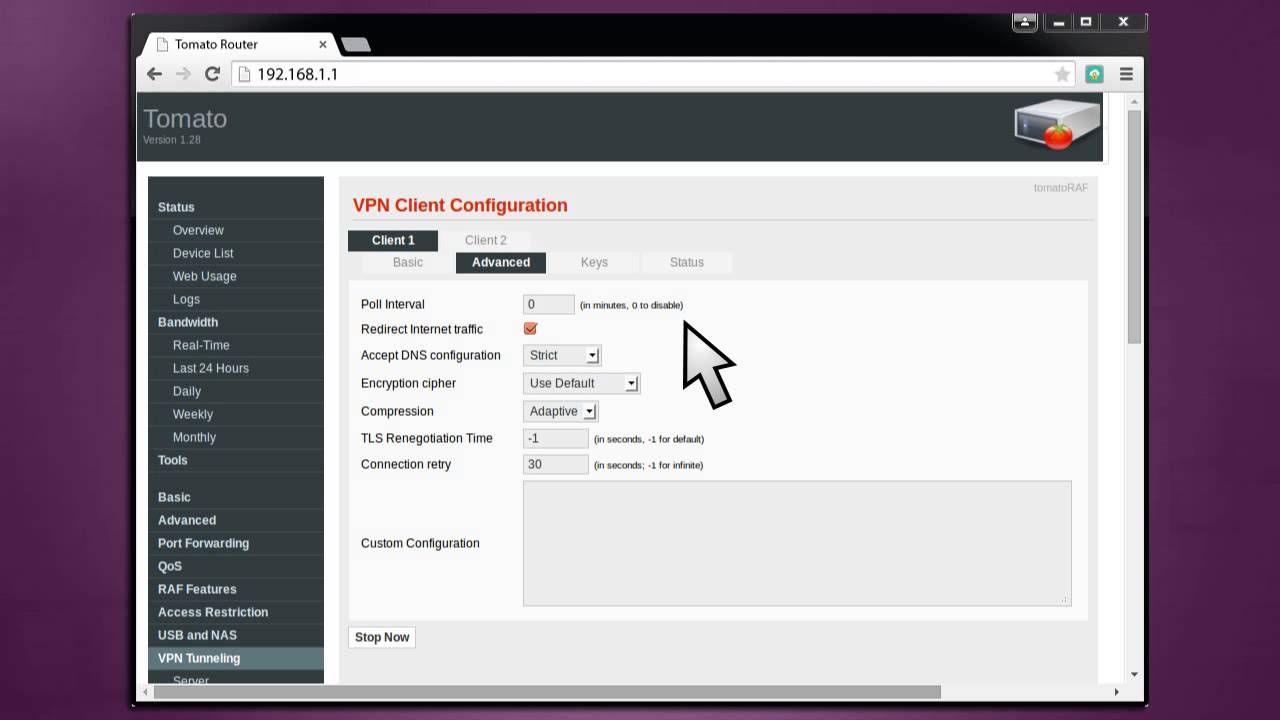The width and height of the screenshot is (1280, 720).
Task: Open Accept DNS configuration dropdown
Action: pyautogui.click(x=562, y=355)
